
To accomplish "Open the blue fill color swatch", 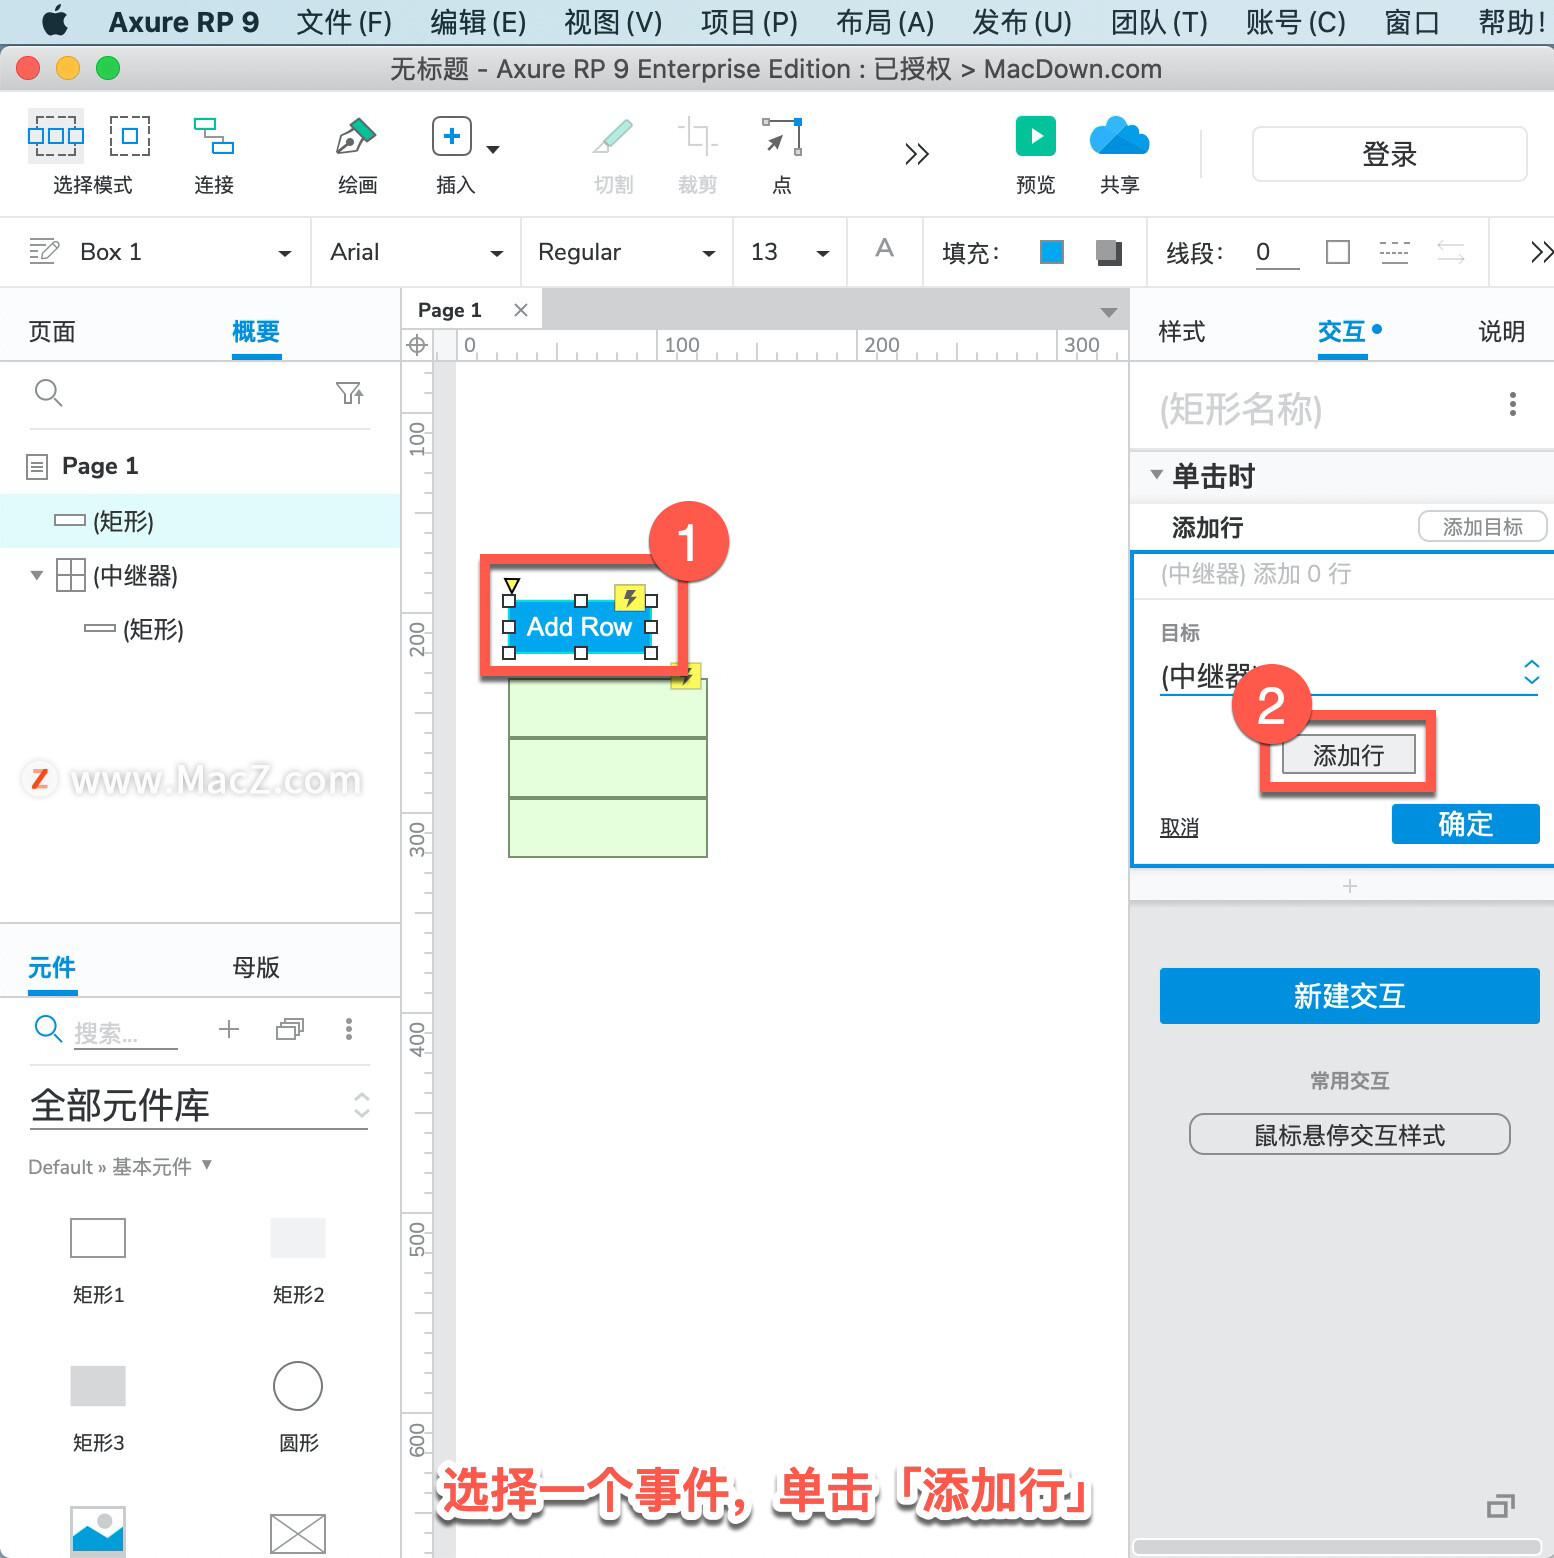I will (1052, 252).
